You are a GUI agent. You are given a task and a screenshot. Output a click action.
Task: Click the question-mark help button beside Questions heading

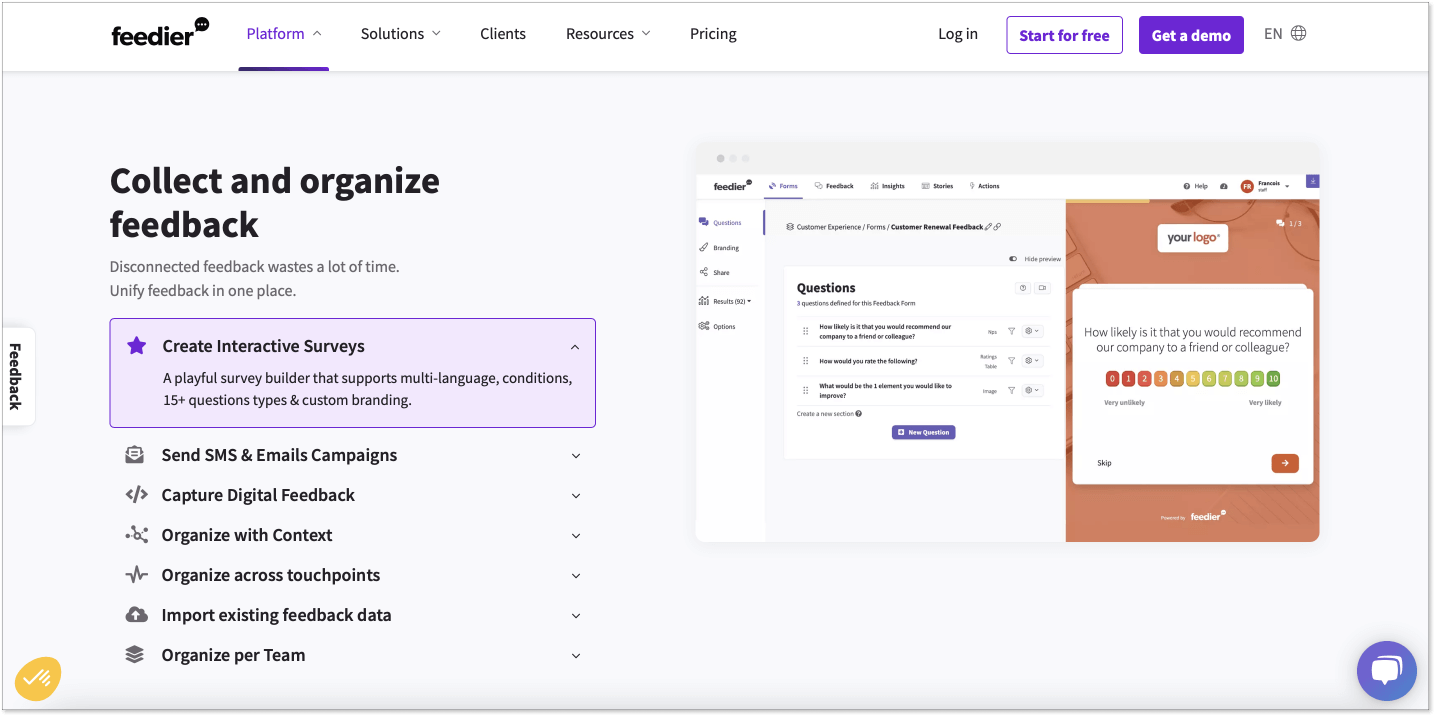[x=1023, y=288]
